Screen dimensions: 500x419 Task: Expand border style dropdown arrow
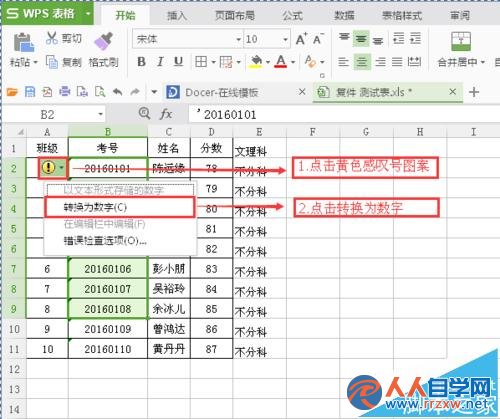pos(214,62)
